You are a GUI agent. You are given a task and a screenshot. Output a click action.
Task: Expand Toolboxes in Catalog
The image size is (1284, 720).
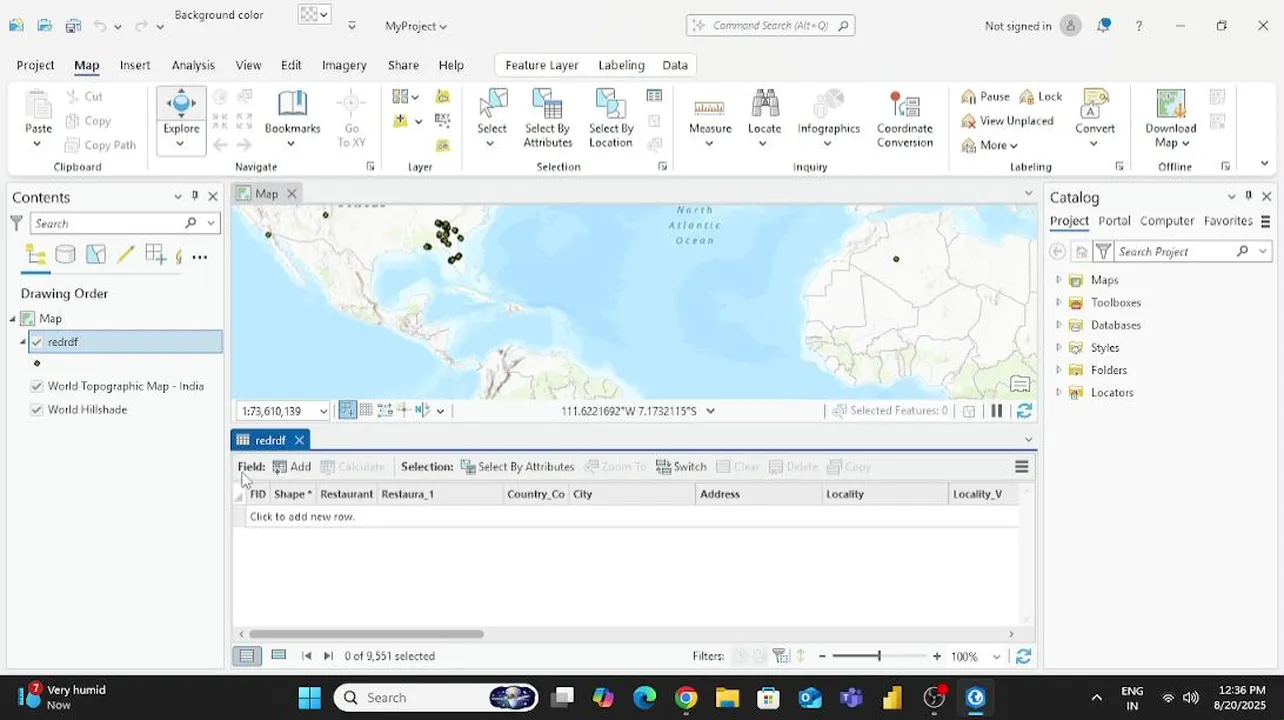[1058, 303]
